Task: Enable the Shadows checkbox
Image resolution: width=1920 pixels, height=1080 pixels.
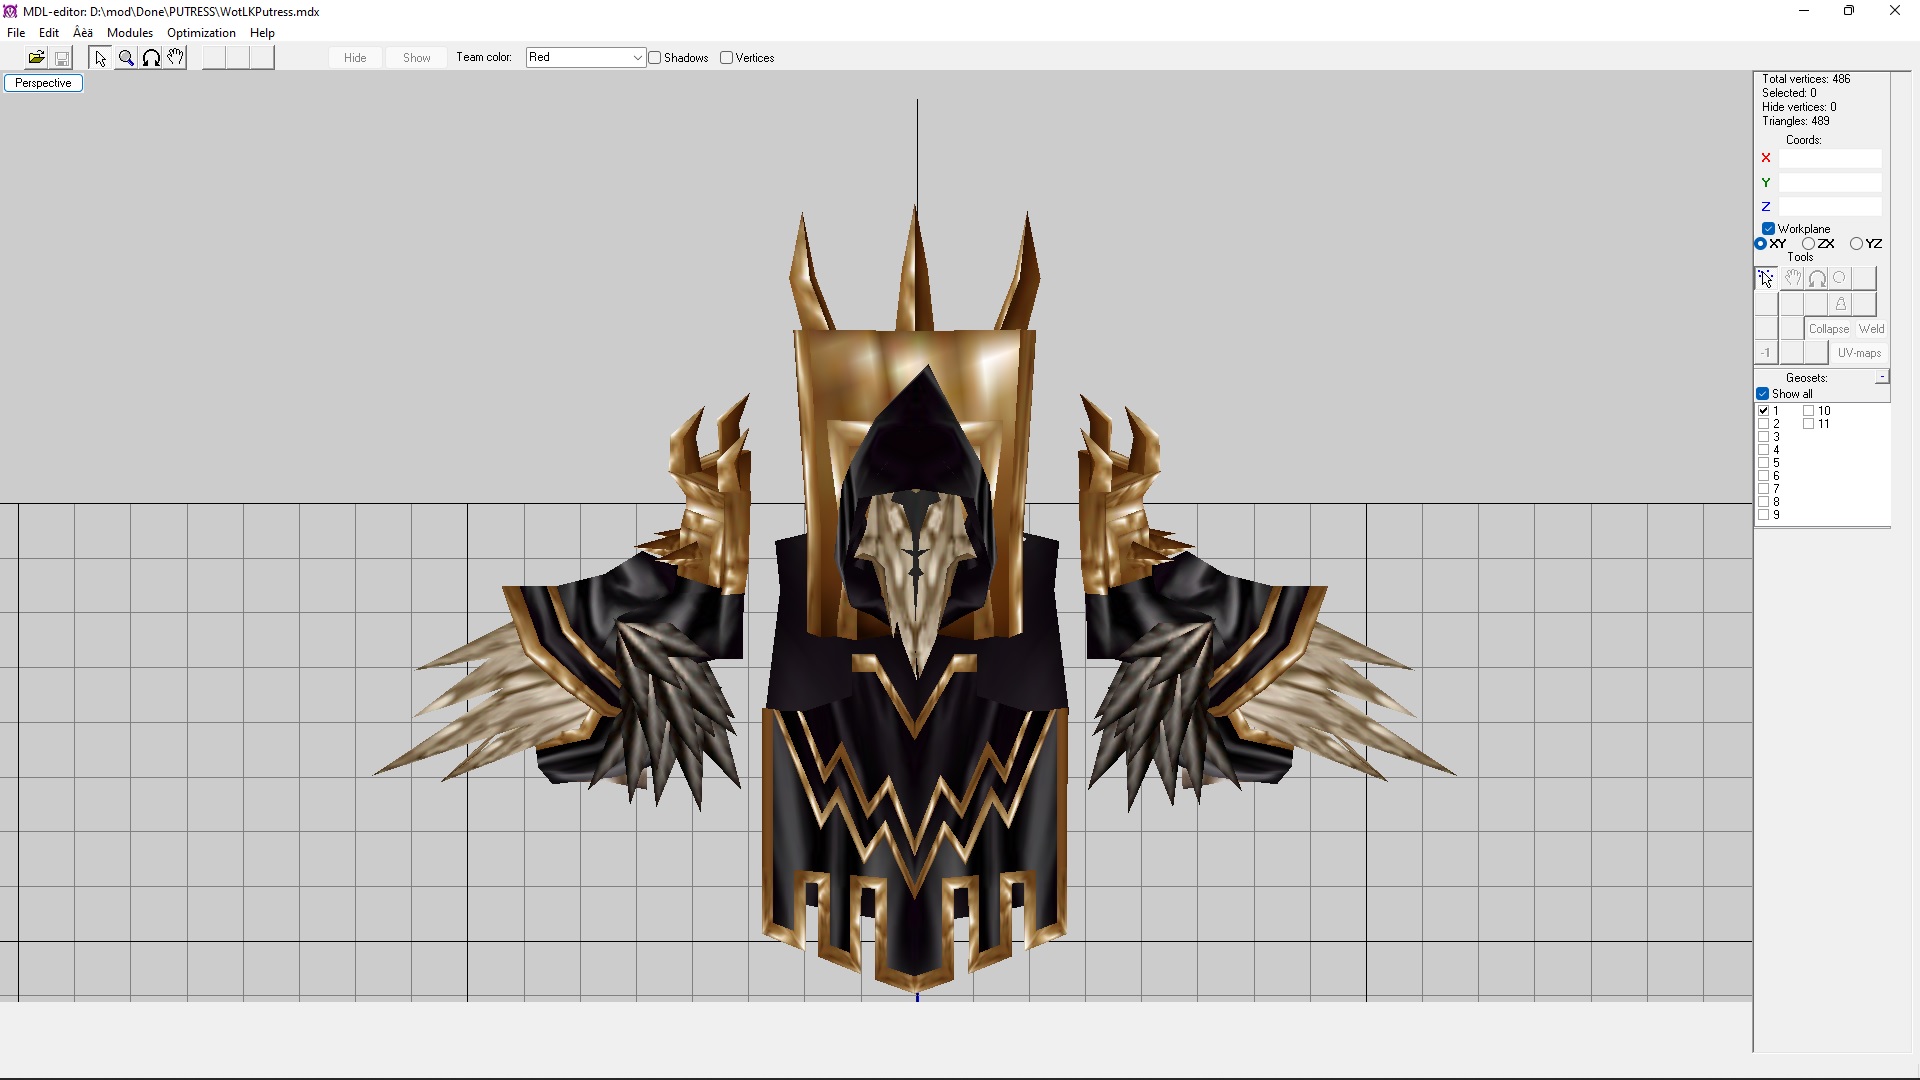Action: (655, 58)
